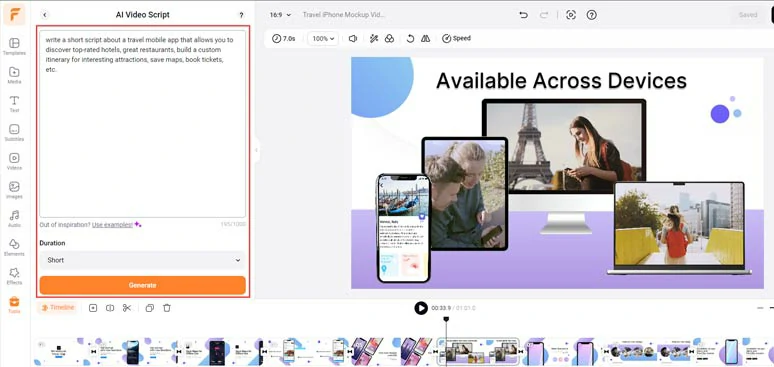Rotate the selected clip
This screenshot has height=367, width=774.
(410, 39)
